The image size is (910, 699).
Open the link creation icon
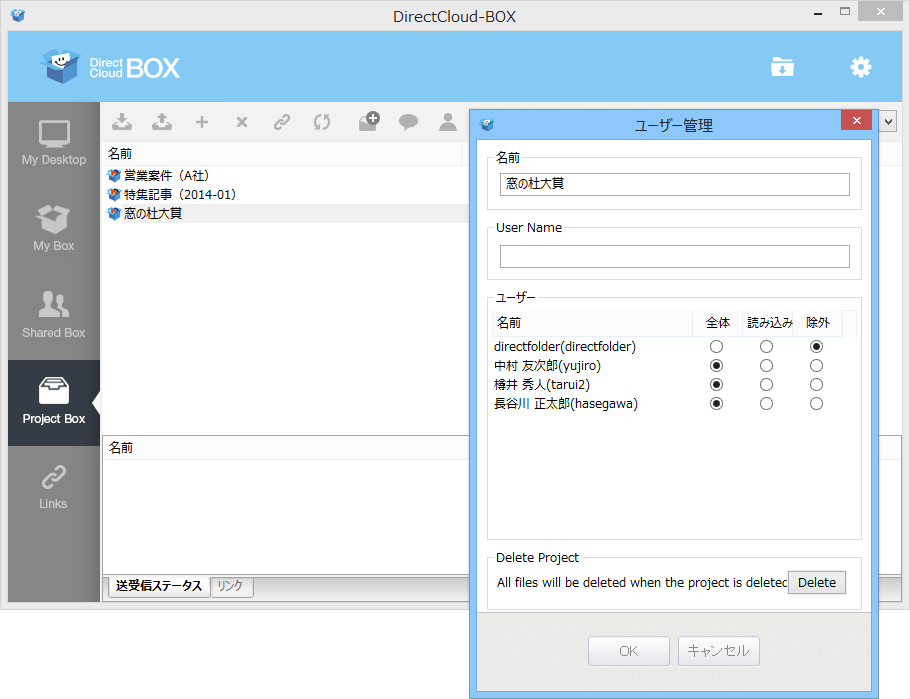click(281, 122)
